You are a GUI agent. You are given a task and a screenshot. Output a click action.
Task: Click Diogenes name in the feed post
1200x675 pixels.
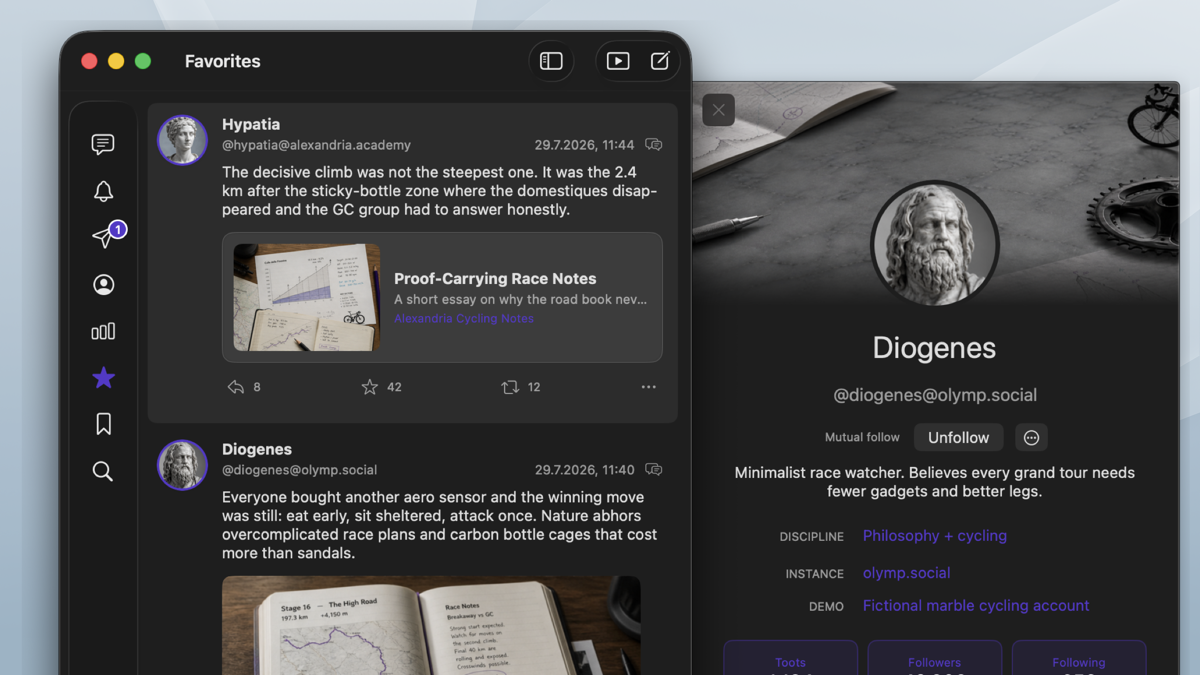(257, 450)
